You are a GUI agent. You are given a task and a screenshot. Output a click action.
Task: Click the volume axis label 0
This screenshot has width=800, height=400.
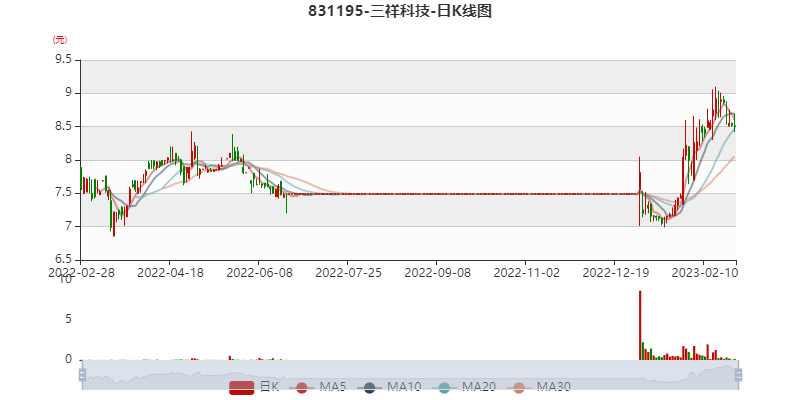point(69,360)
